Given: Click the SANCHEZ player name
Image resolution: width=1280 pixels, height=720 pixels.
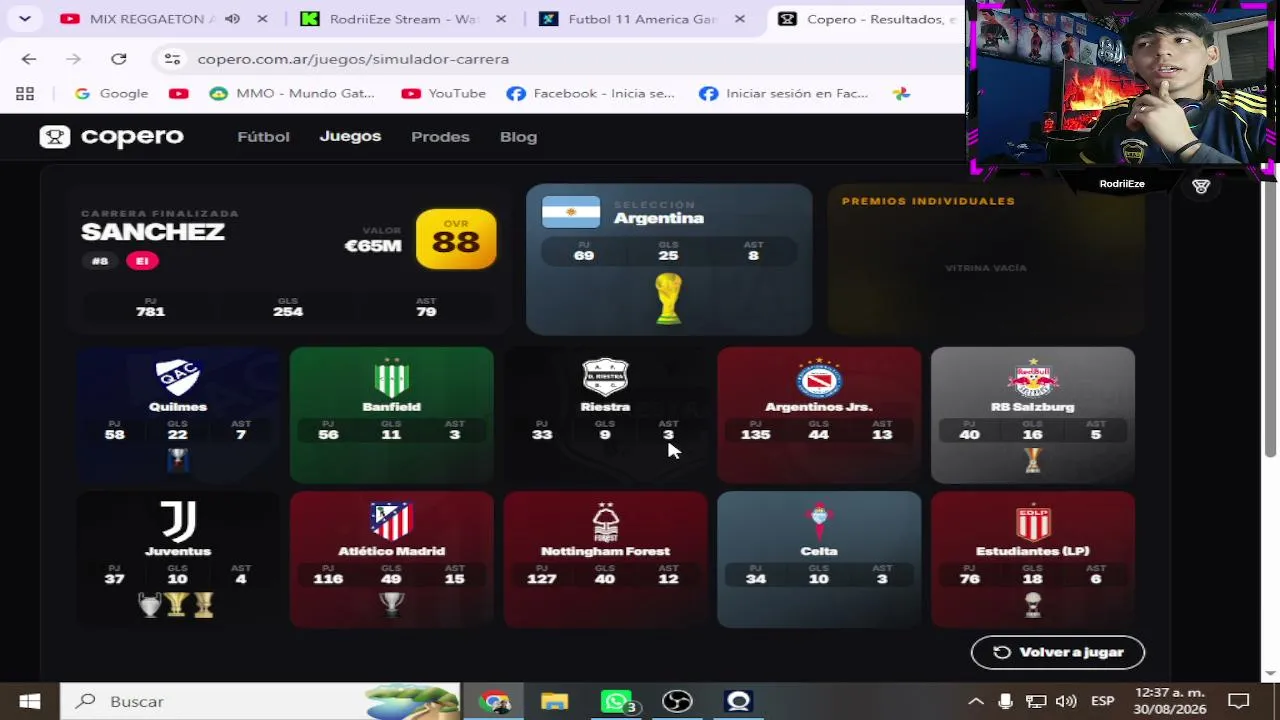Looking at the screenshot, I should [153, 232].
